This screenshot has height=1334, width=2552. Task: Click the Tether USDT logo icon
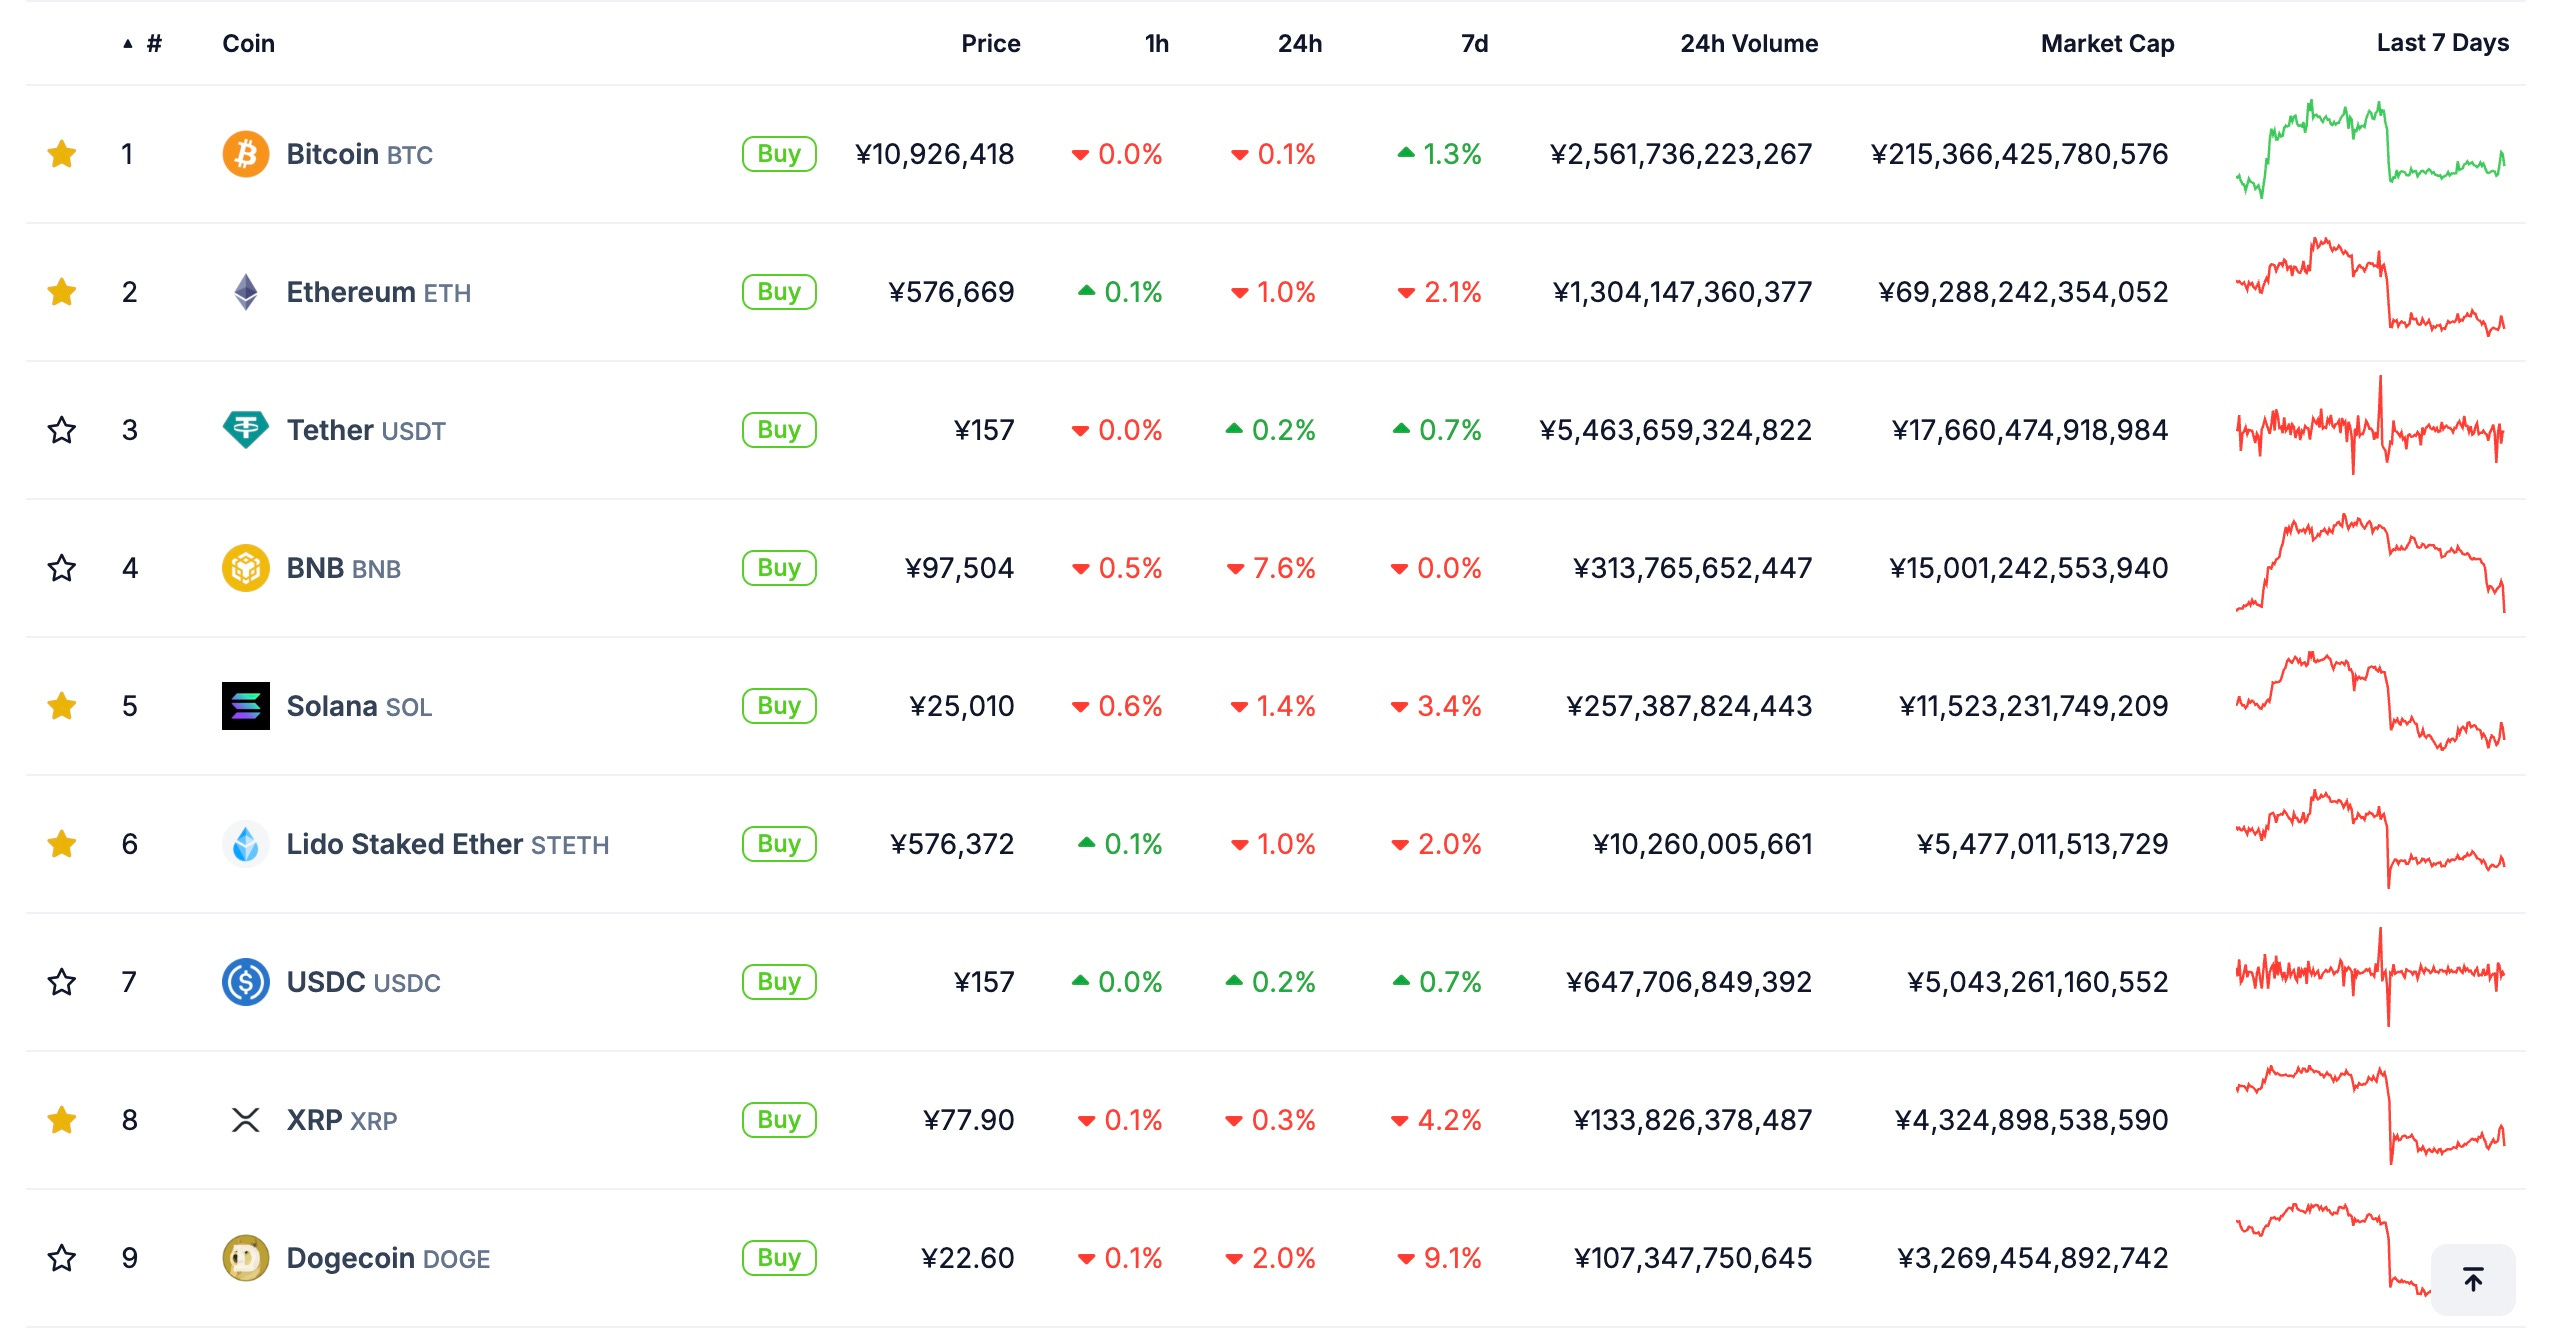click(245, 430)
